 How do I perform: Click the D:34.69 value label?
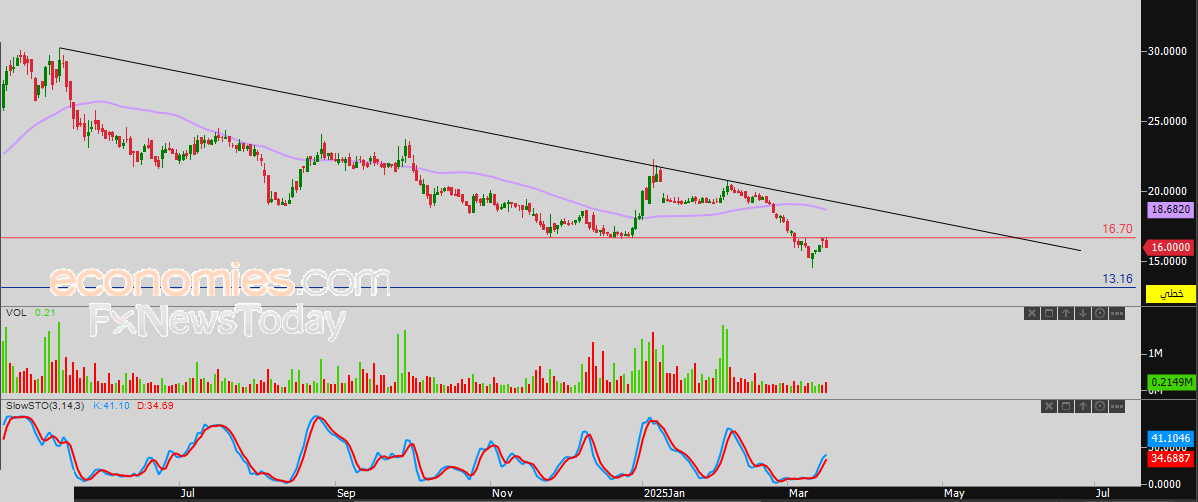(155, 405)
